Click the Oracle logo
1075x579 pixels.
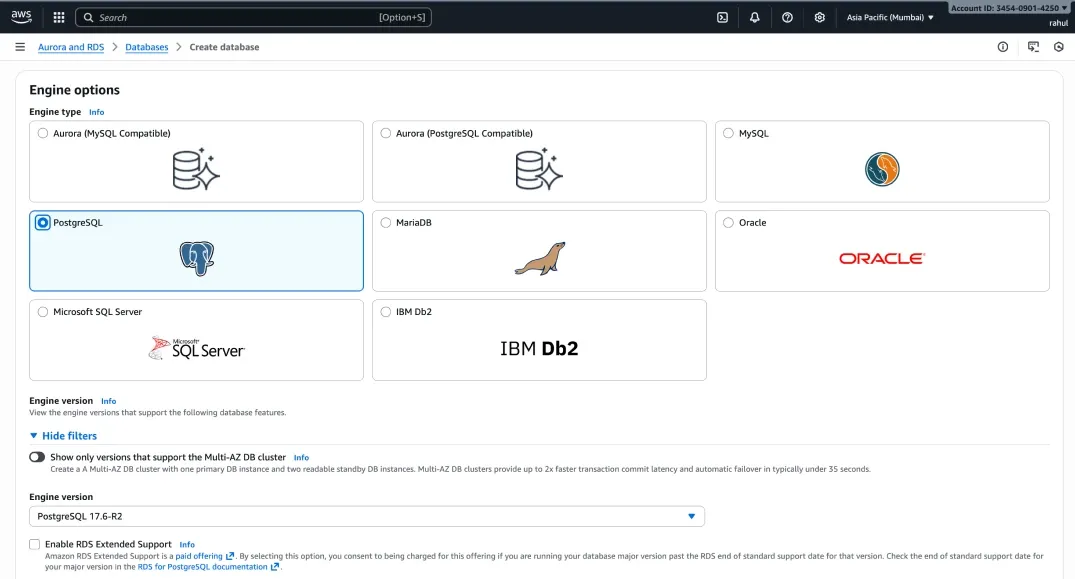(x=882, y=258)
